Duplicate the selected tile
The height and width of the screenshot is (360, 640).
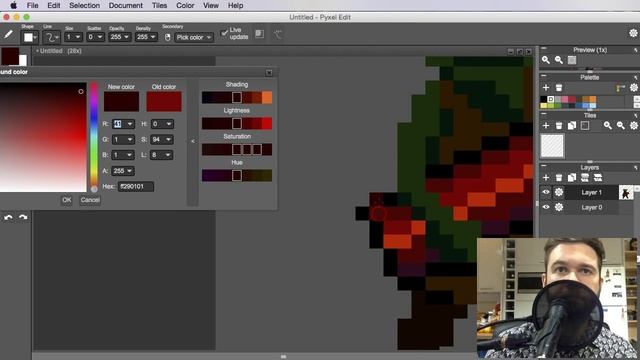(x=572, y=126)
